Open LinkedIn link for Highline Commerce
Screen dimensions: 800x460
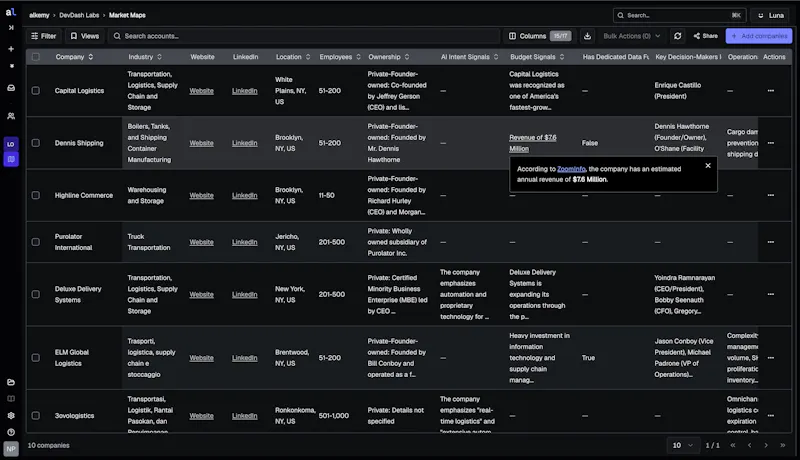(244, 195)
